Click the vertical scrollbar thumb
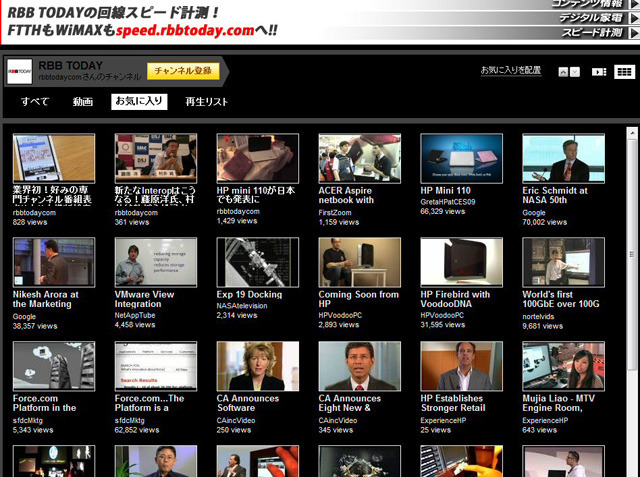Viewport: 640px width, 477px height. pyautogui.click(x=632, y=253)
